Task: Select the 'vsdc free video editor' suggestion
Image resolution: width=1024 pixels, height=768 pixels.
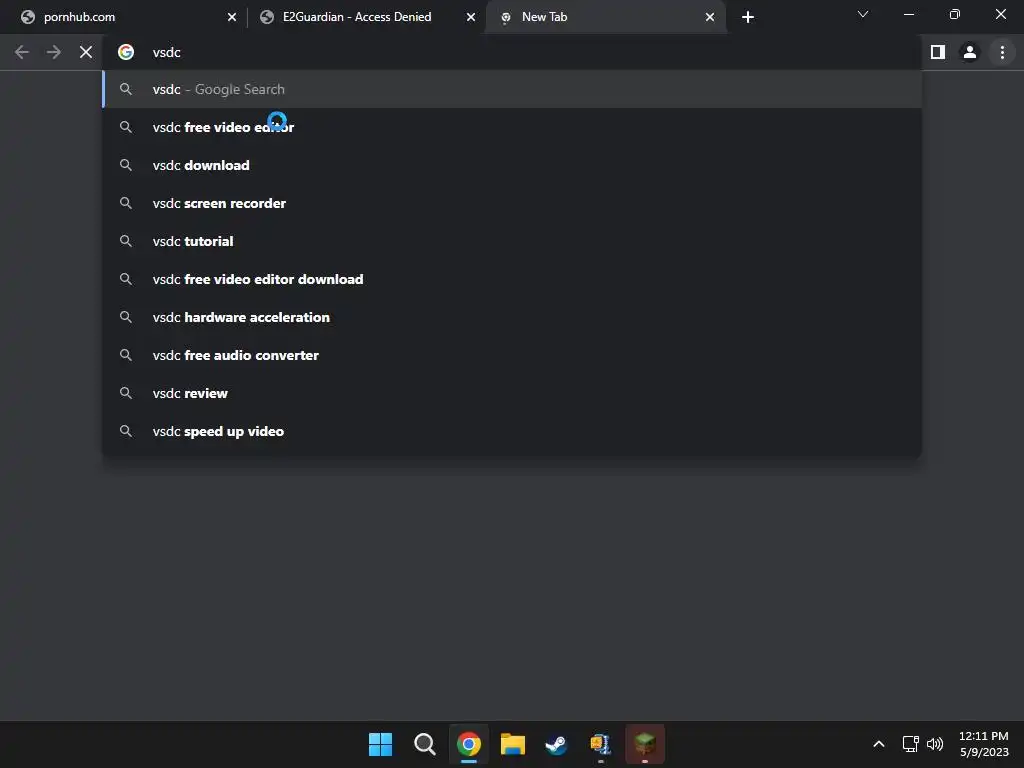Action: 512,127
